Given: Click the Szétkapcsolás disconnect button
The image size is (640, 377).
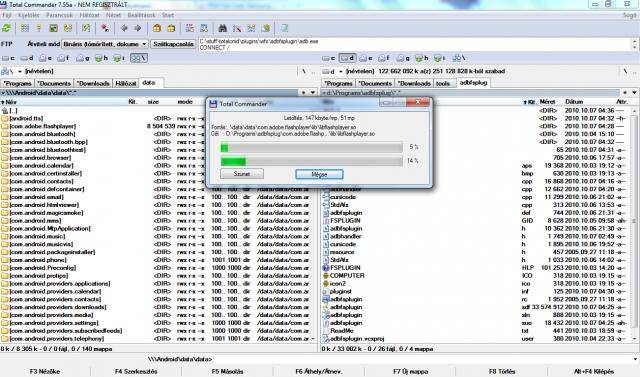Looking at the screenshot, I should tap(173, 44).
